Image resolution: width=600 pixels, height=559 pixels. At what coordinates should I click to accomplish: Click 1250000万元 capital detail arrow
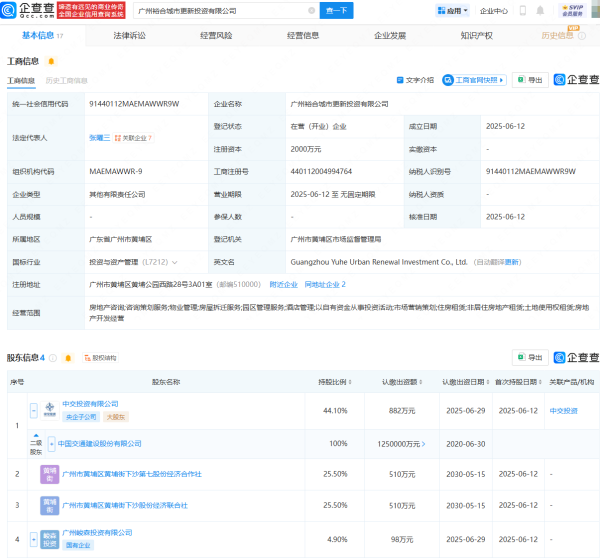424,444
